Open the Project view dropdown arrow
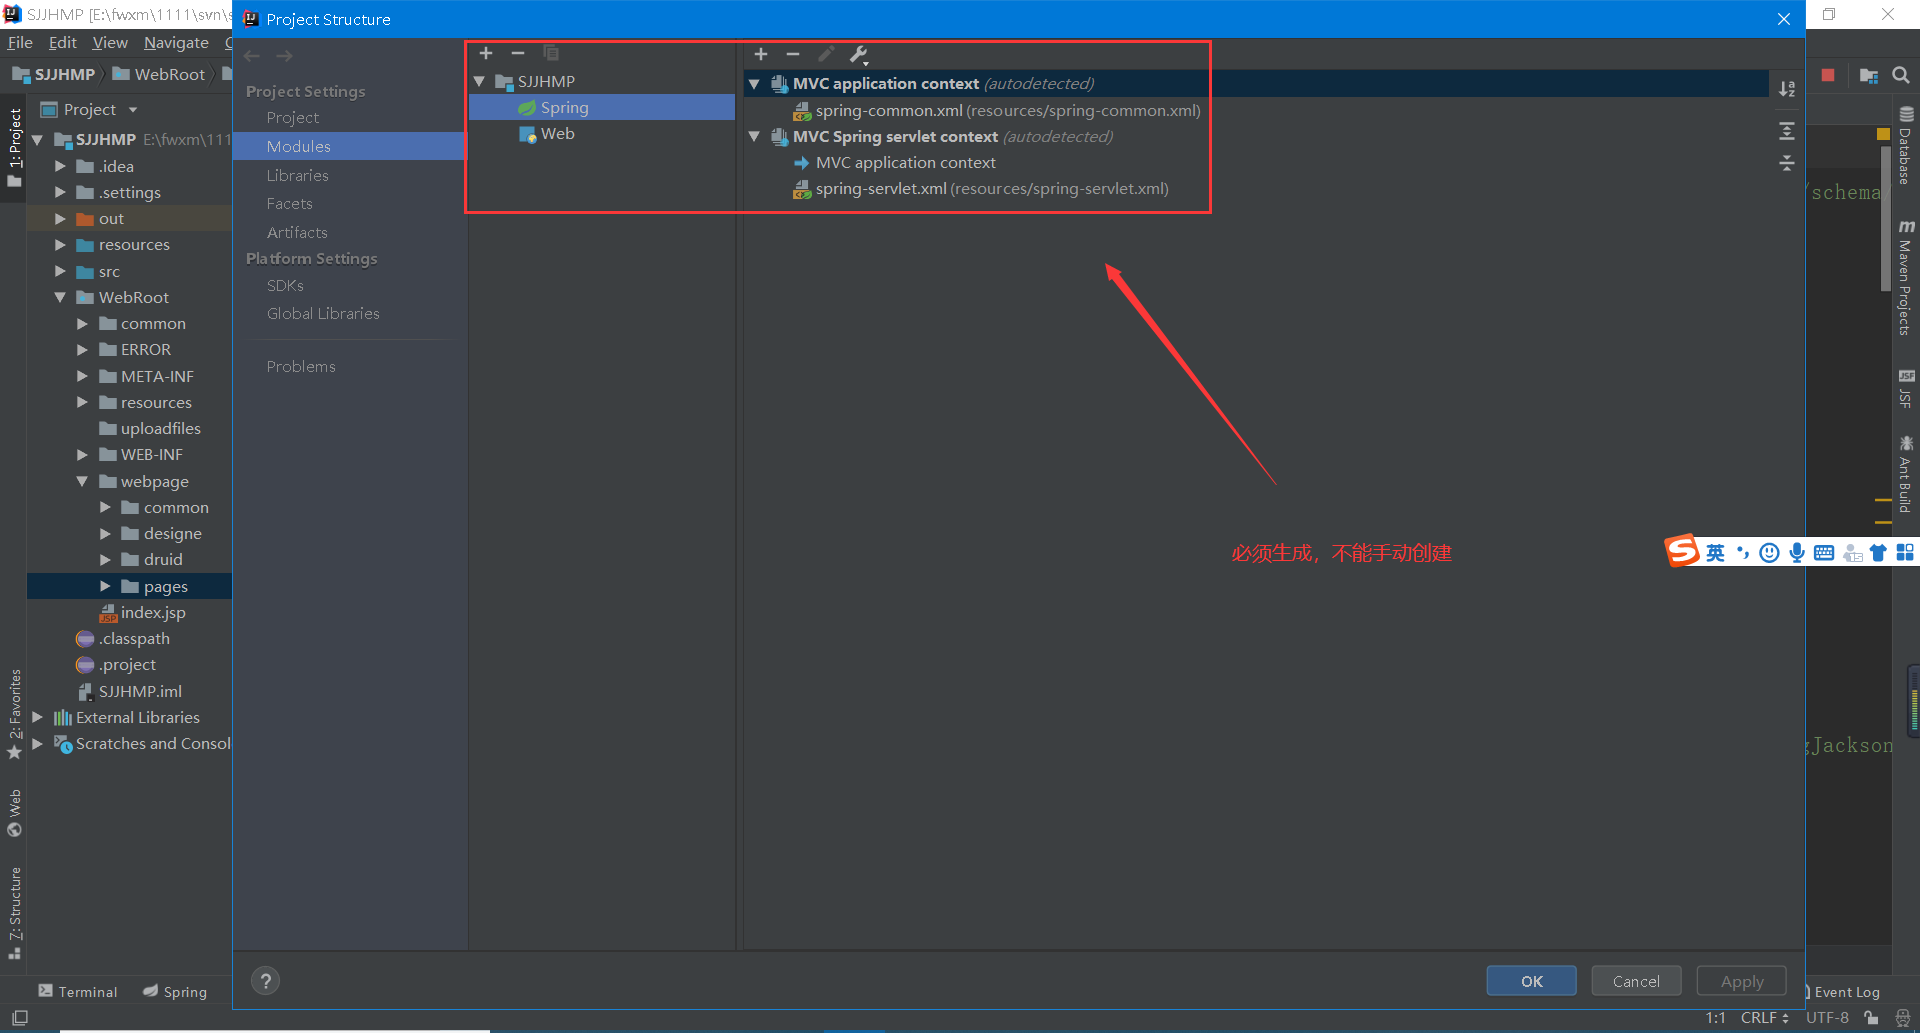The width and height of the screenshot is (1920, 1033). tap(132, 110)
